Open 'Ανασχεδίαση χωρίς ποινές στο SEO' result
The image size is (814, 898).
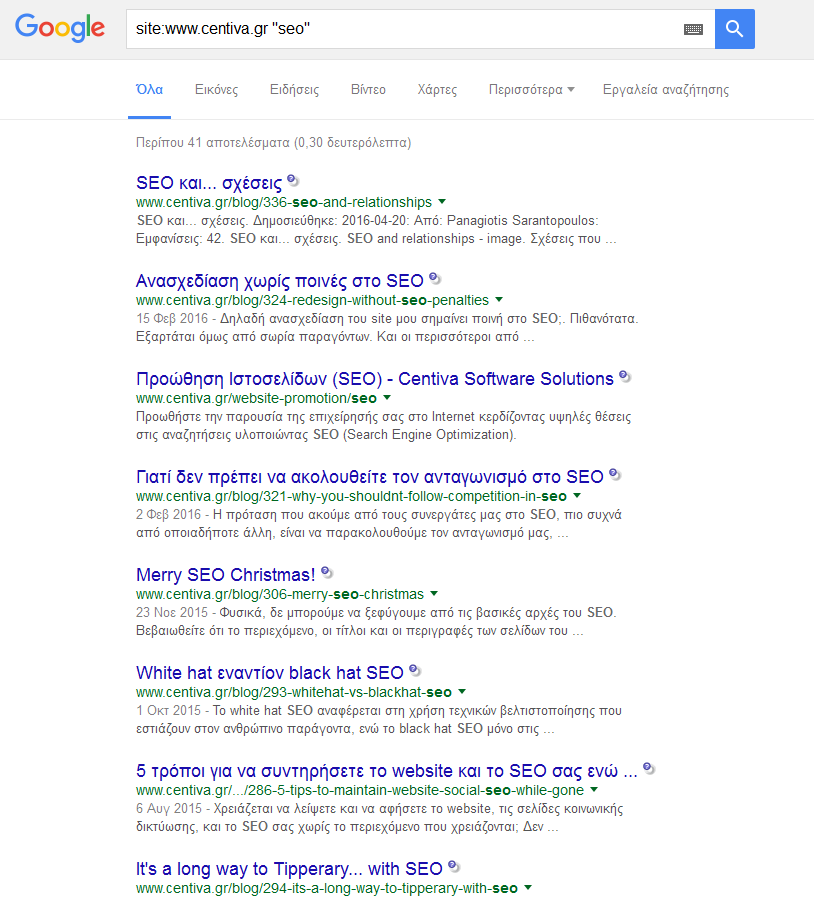[280, 281]
